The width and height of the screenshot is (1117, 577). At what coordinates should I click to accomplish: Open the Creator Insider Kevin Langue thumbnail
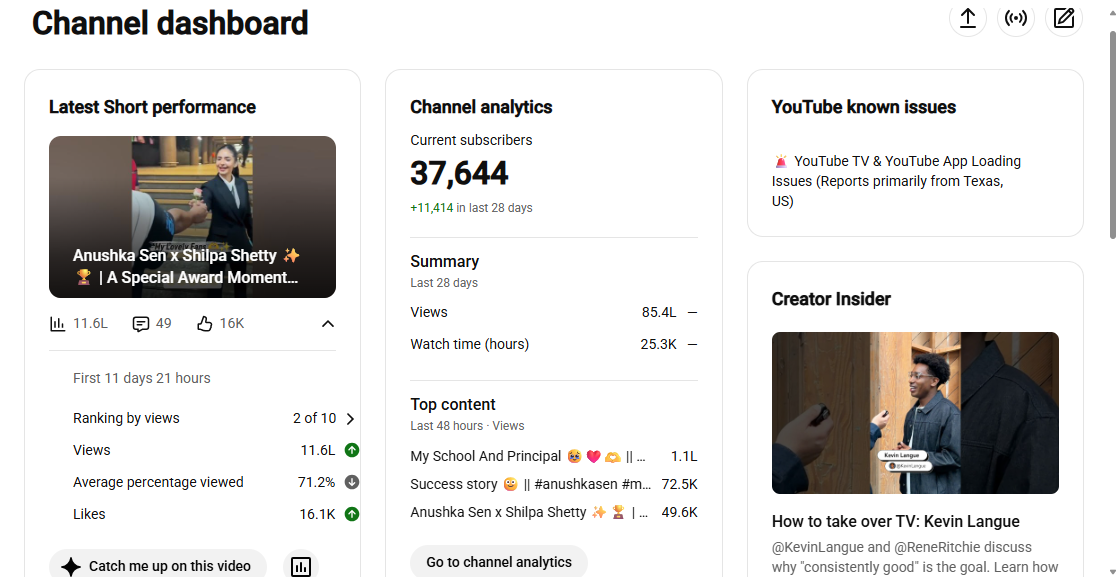pyautogui.click(x=915, y=412)
